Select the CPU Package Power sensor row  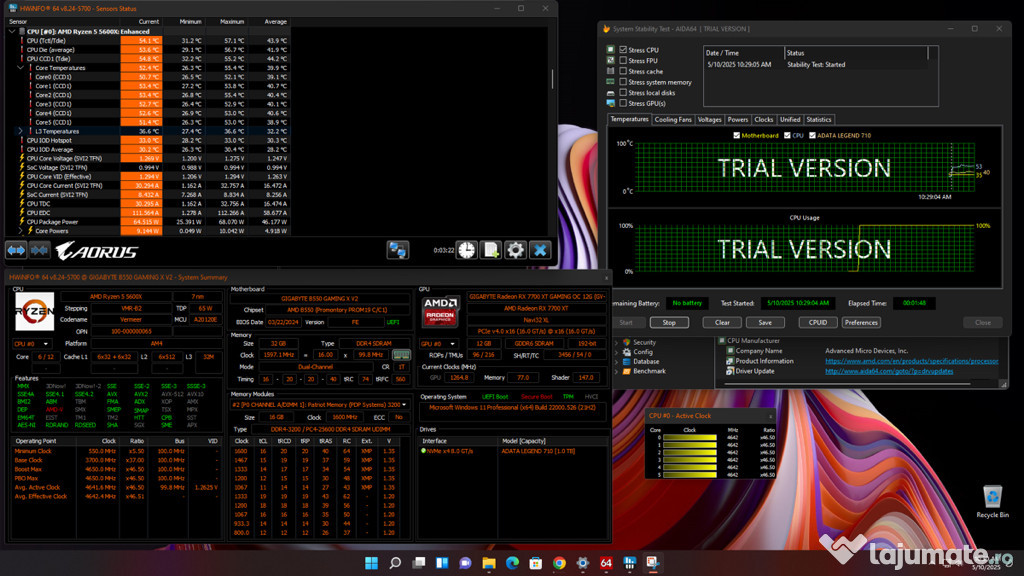pos(148,221)
